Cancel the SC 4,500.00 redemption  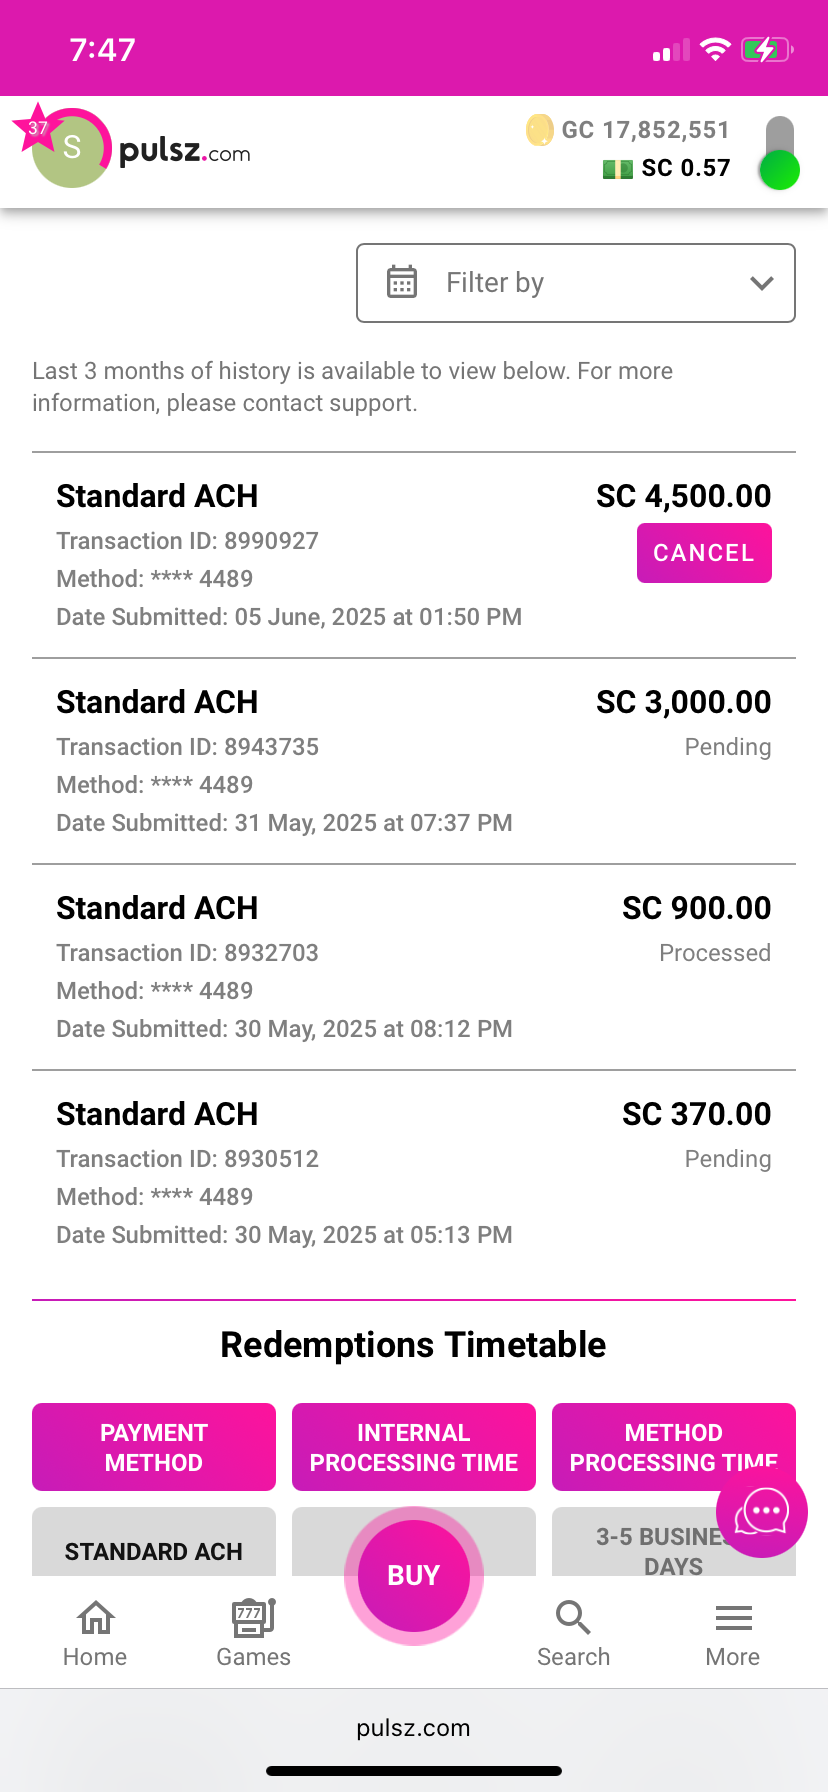[x=704, y=553]
